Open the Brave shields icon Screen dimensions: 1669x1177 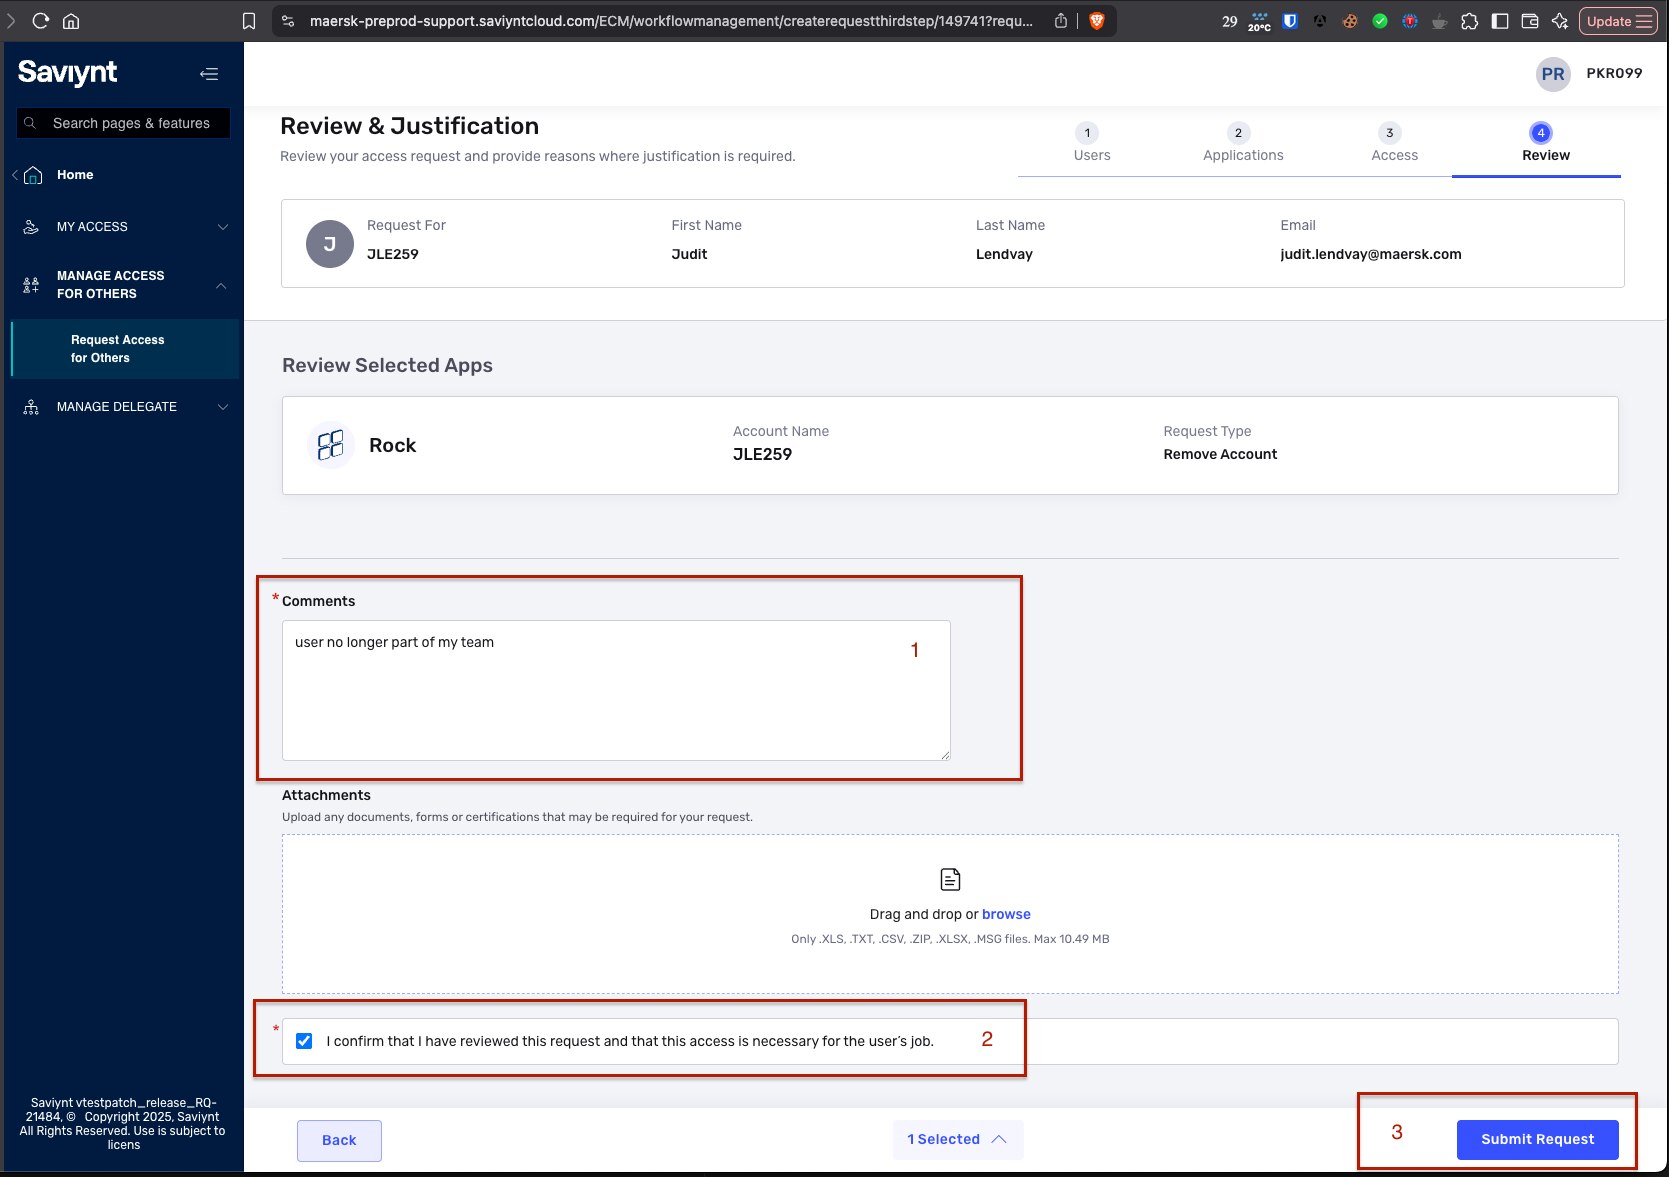coord(1097,21)
